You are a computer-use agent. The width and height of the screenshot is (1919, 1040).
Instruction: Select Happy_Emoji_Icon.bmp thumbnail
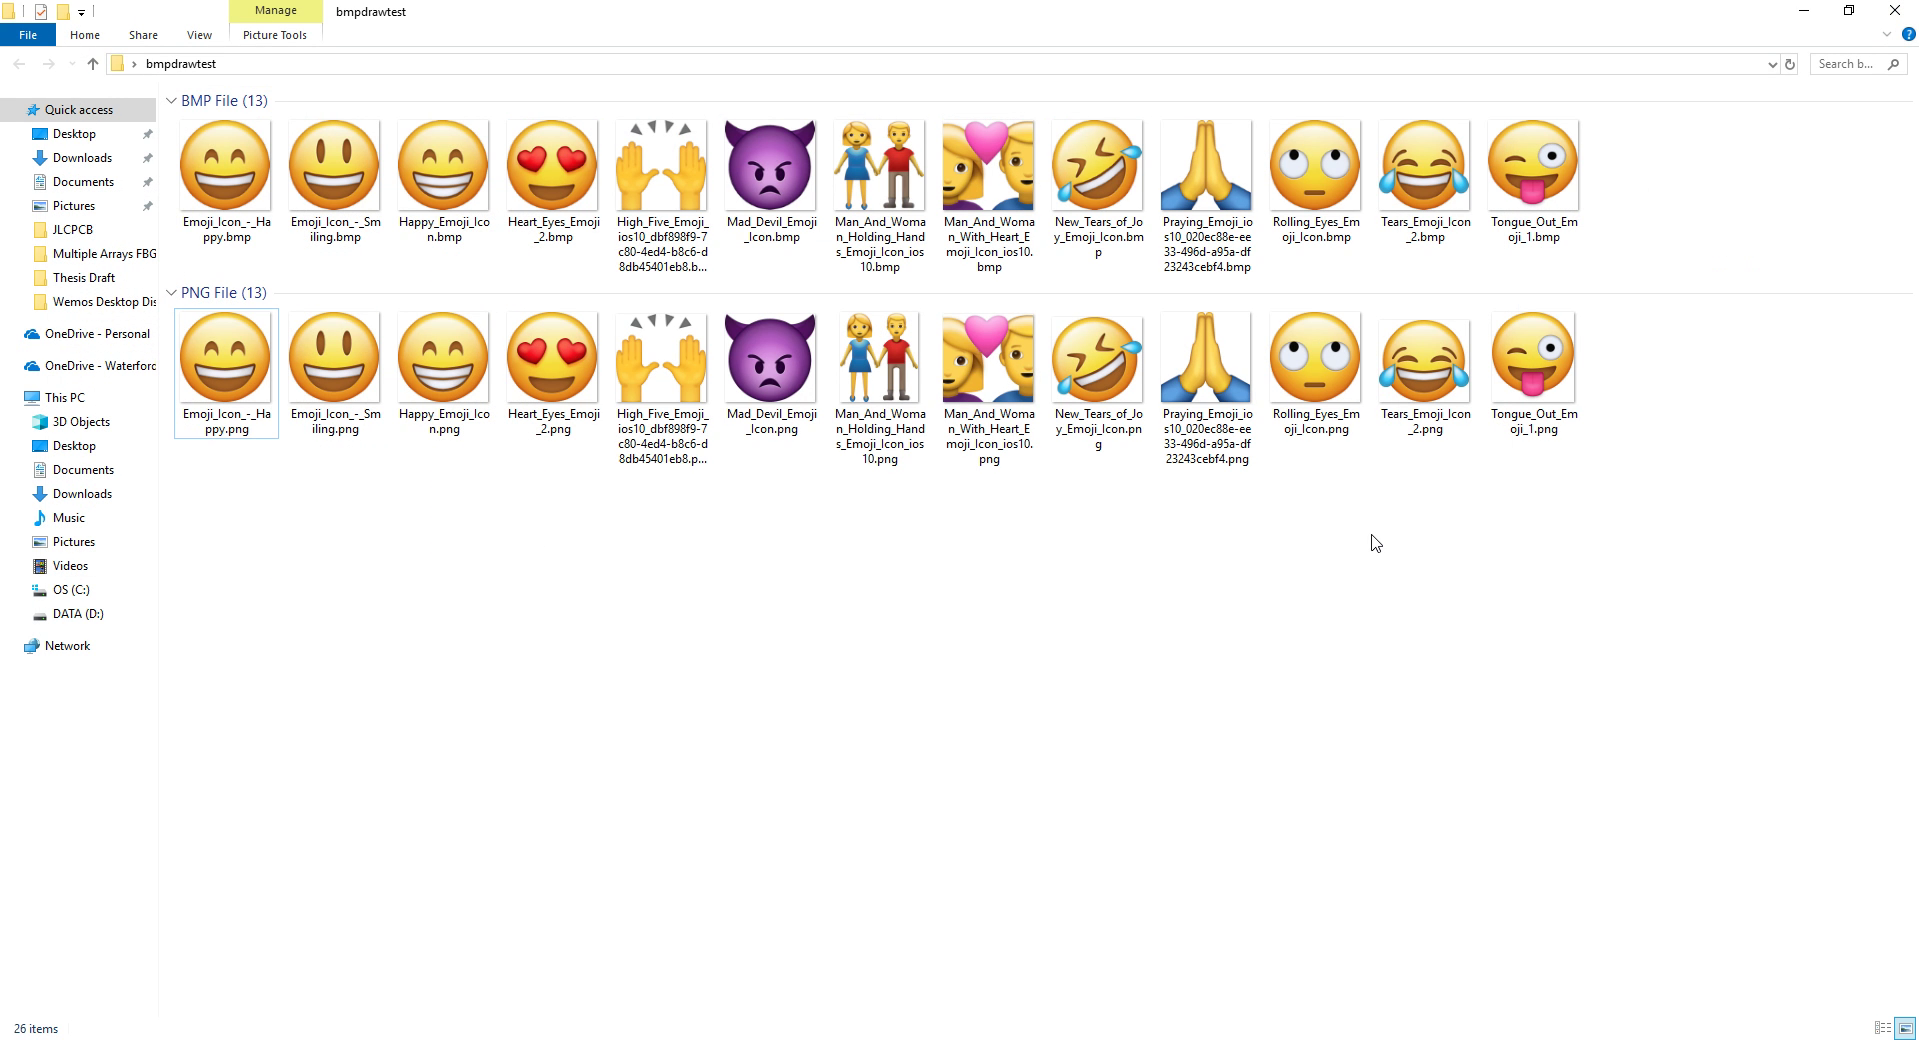coord(443,165)
